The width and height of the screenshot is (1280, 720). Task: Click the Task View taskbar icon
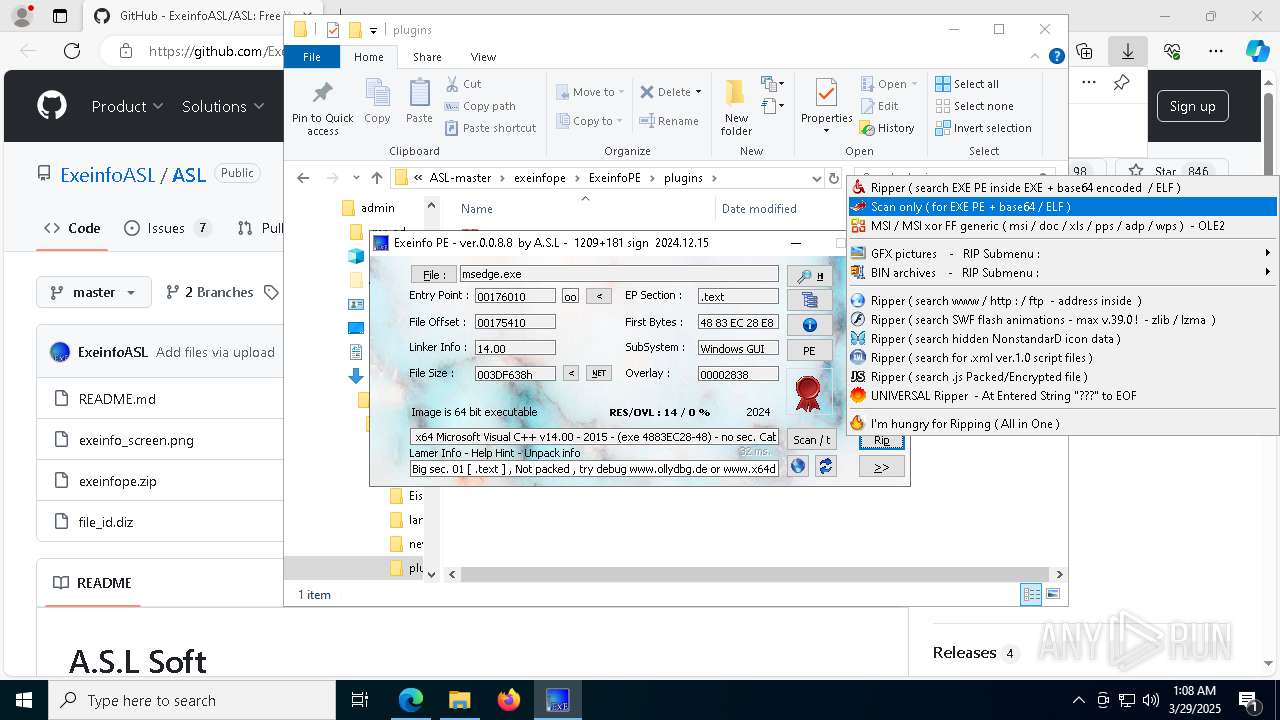(x=360, y=700)
